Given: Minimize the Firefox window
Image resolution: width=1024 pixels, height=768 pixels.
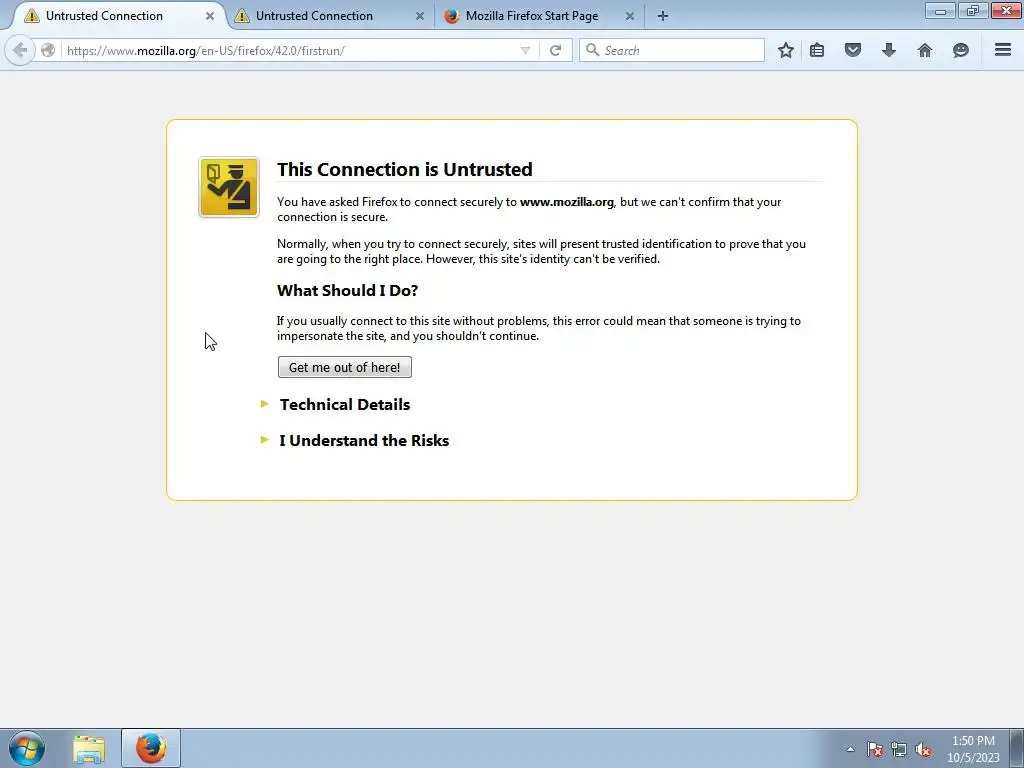Looking at the screenshot, I should click(940, 10).
